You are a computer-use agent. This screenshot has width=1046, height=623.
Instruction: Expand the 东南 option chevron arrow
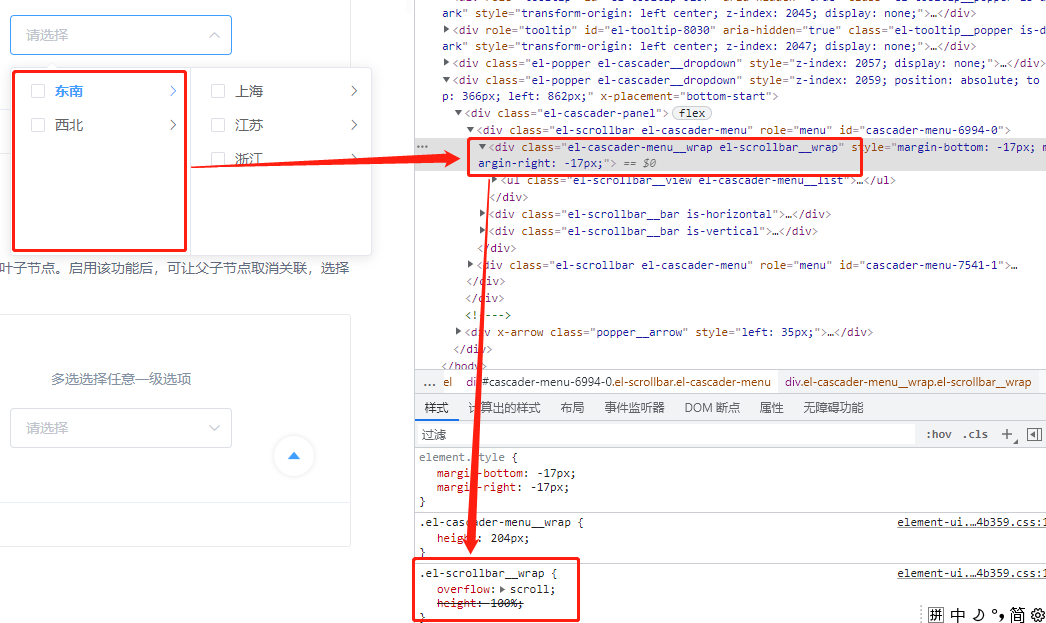pos(176,89)
